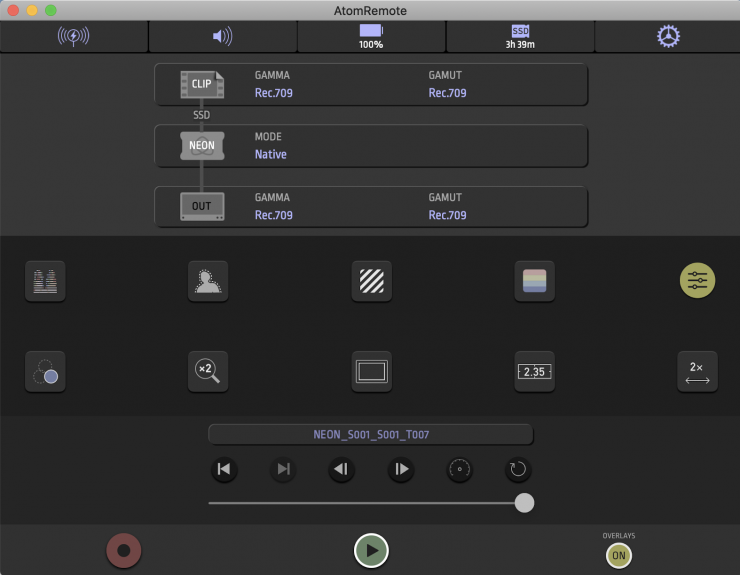This screenshot has width=740, height=575.
Task: Click the clip name NEON_S001_S001_T007
Action: [x=371, y=435]
